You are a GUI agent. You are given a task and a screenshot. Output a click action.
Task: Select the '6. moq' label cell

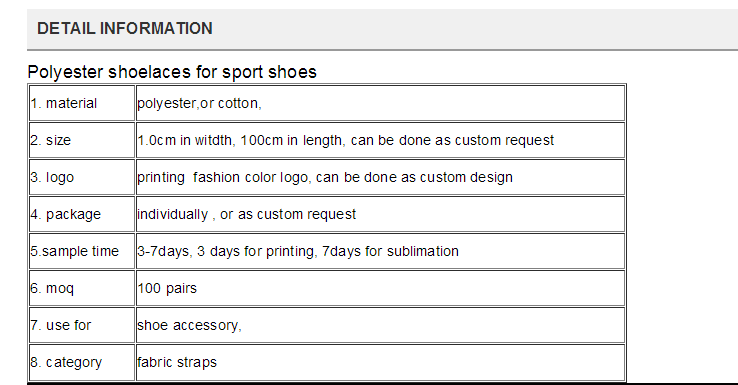(82, 288)
